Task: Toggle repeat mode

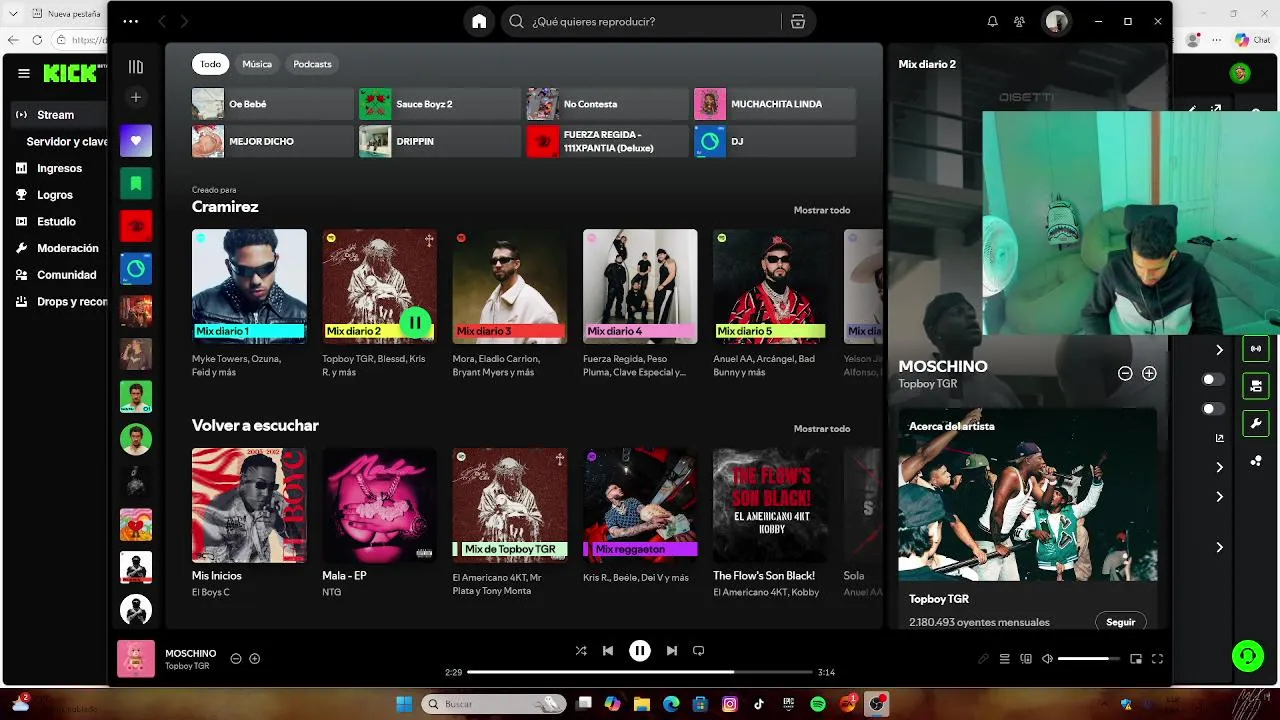Action: click(699, 651)
